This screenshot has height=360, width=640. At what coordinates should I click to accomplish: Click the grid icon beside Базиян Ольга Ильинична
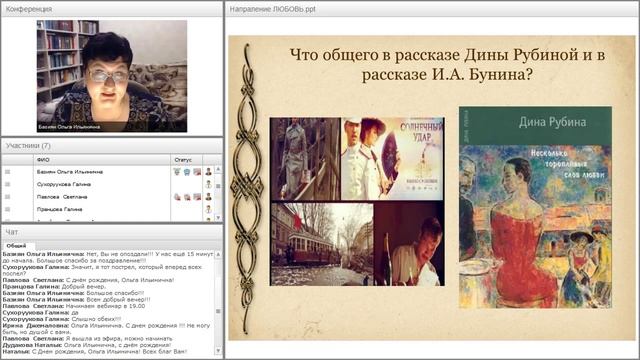7,172
